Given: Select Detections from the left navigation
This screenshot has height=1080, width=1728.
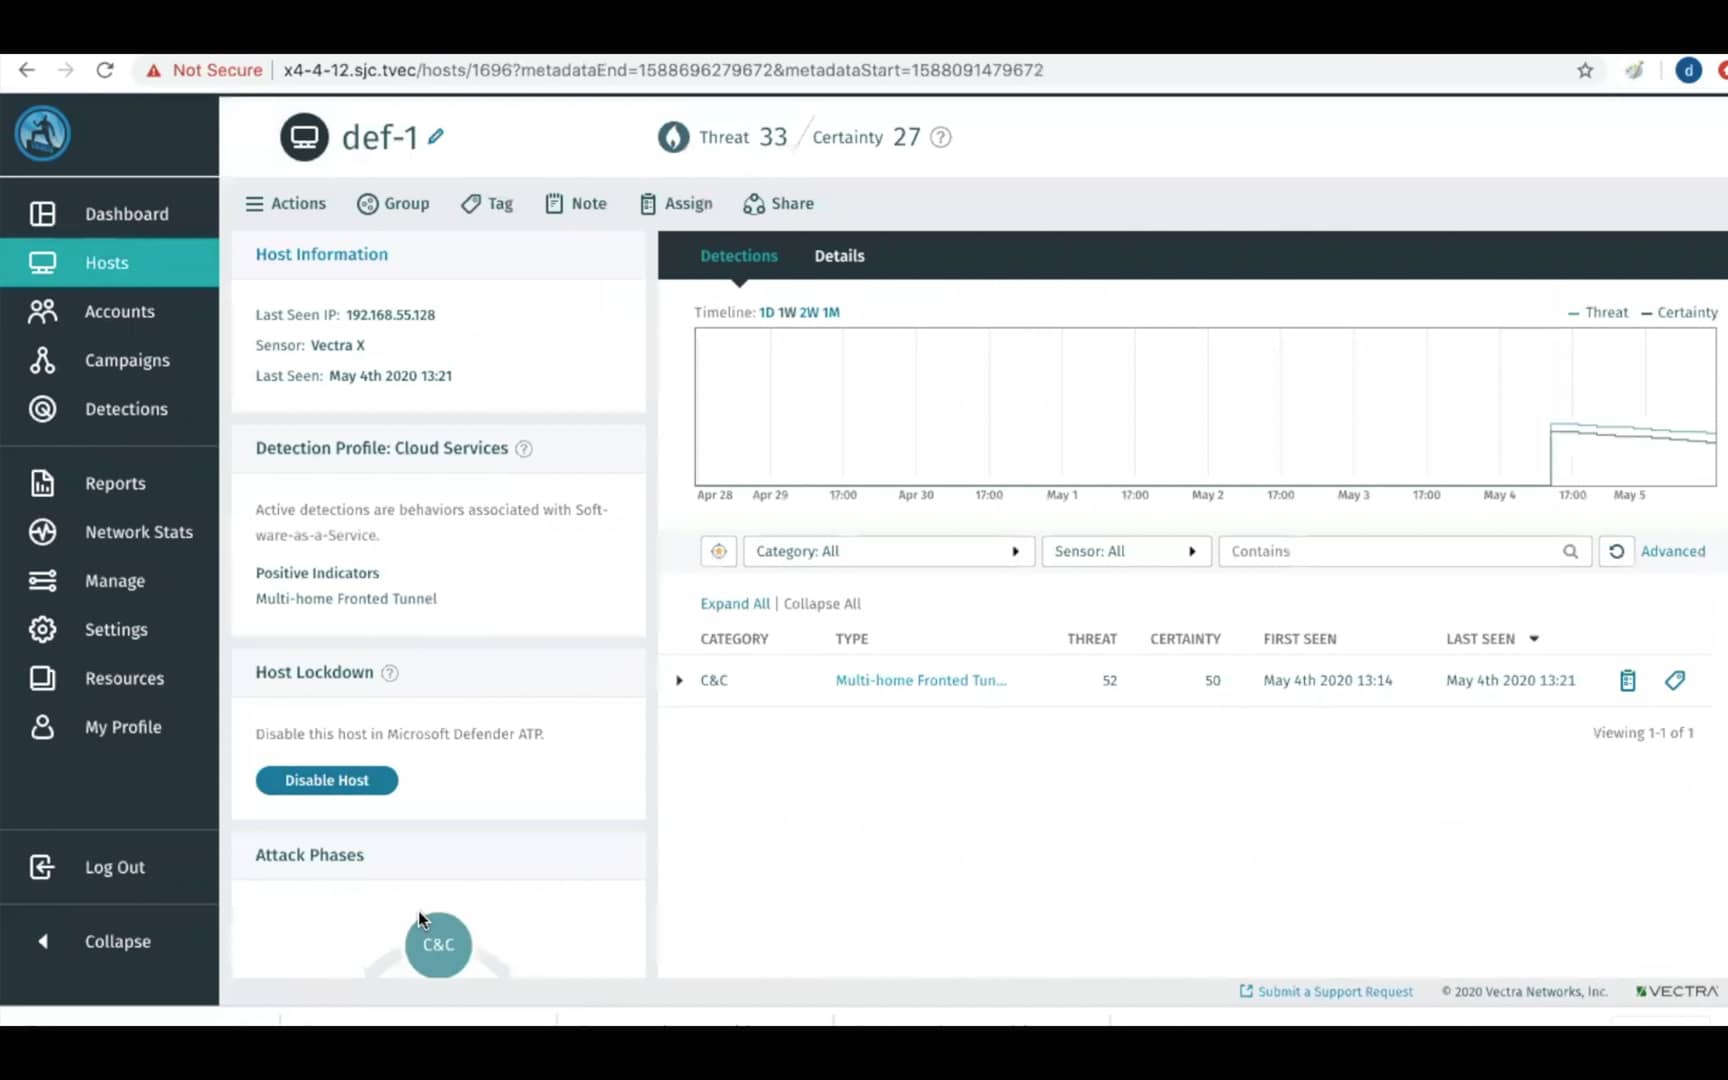Looking at the screenshot, I should click(126, 409).
